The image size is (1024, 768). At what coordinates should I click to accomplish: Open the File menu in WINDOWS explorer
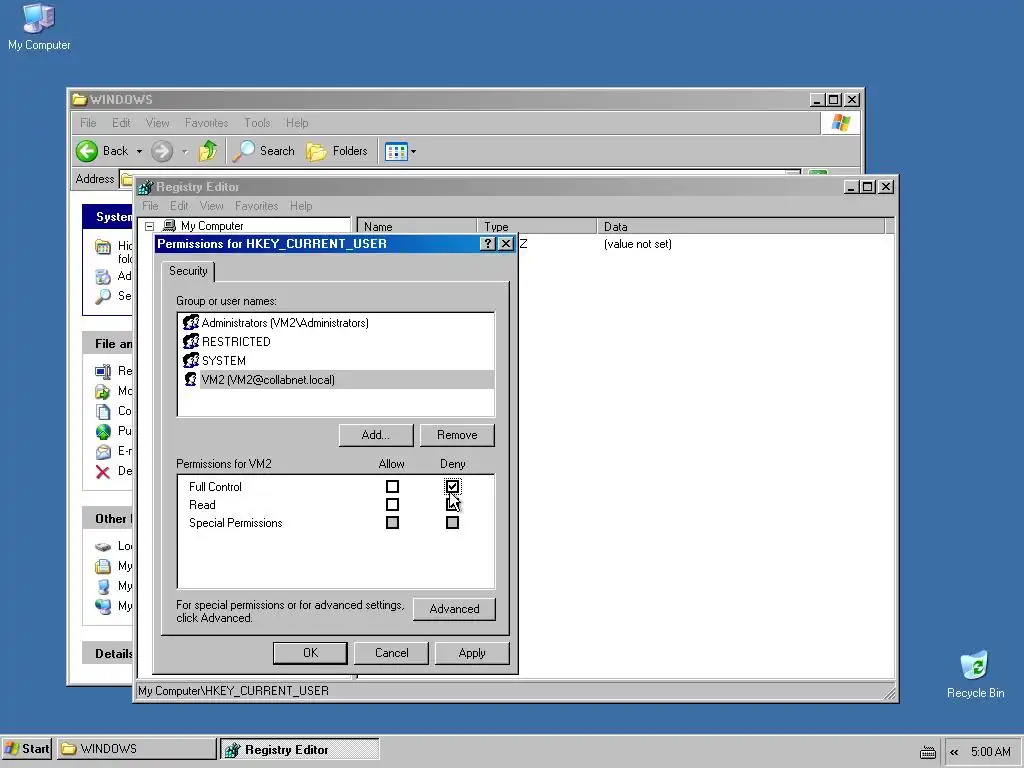(x=88, y=123)
